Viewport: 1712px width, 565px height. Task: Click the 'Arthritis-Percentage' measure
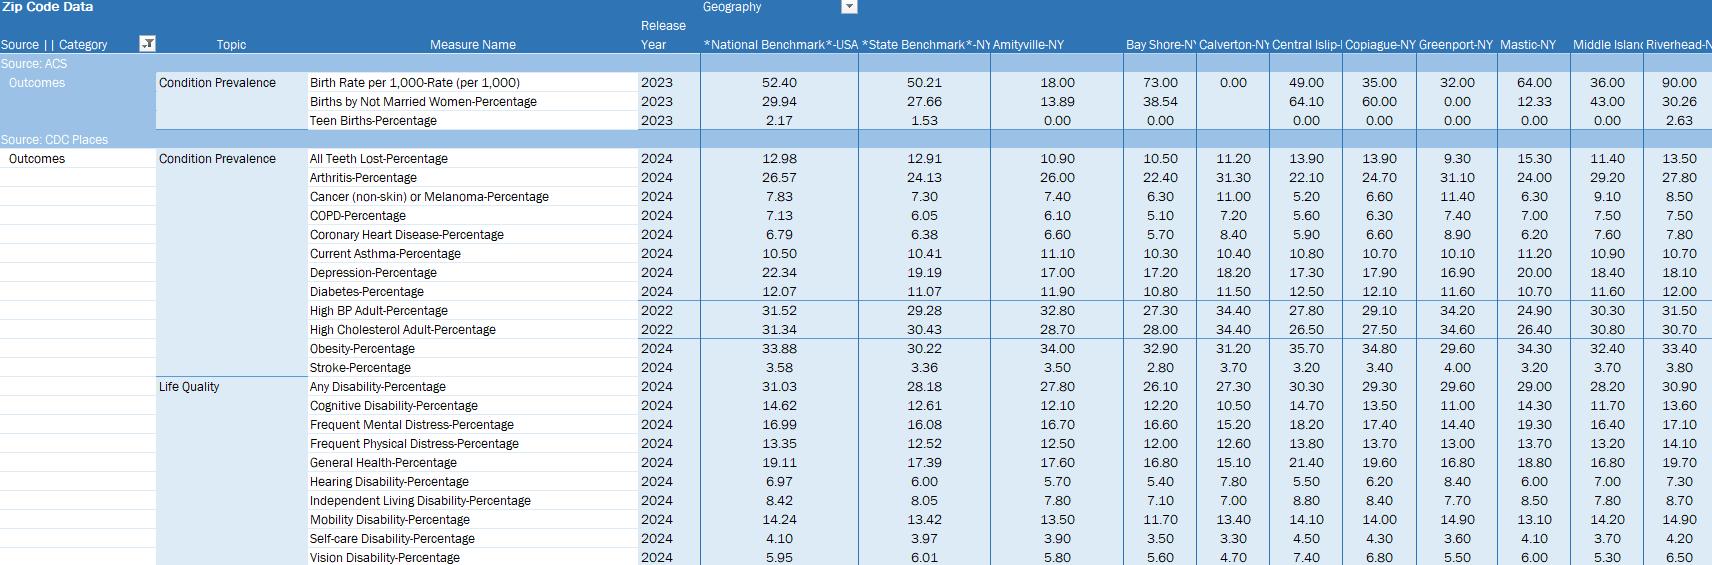[363, 178]
